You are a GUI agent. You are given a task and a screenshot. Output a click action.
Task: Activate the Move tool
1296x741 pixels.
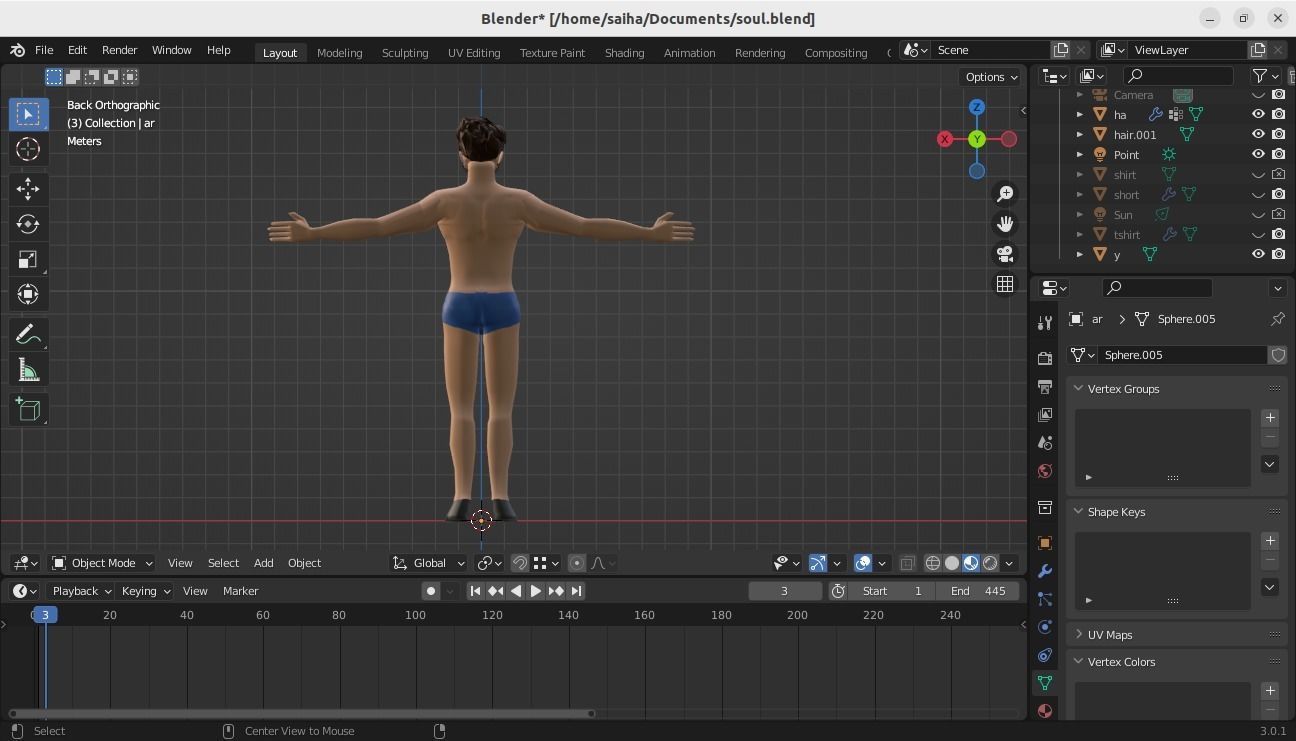point(28,188)
